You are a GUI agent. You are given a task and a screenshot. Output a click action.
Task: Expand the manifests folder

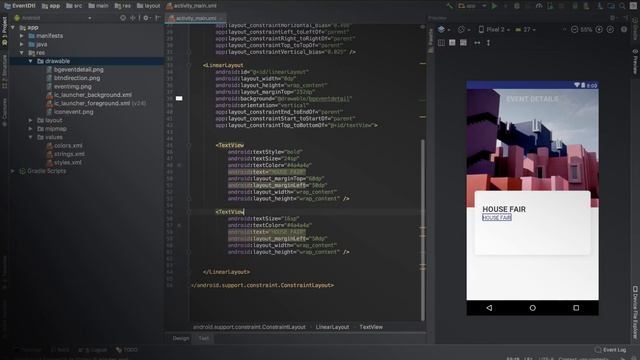pyautogui.click(x=22, y=36)
